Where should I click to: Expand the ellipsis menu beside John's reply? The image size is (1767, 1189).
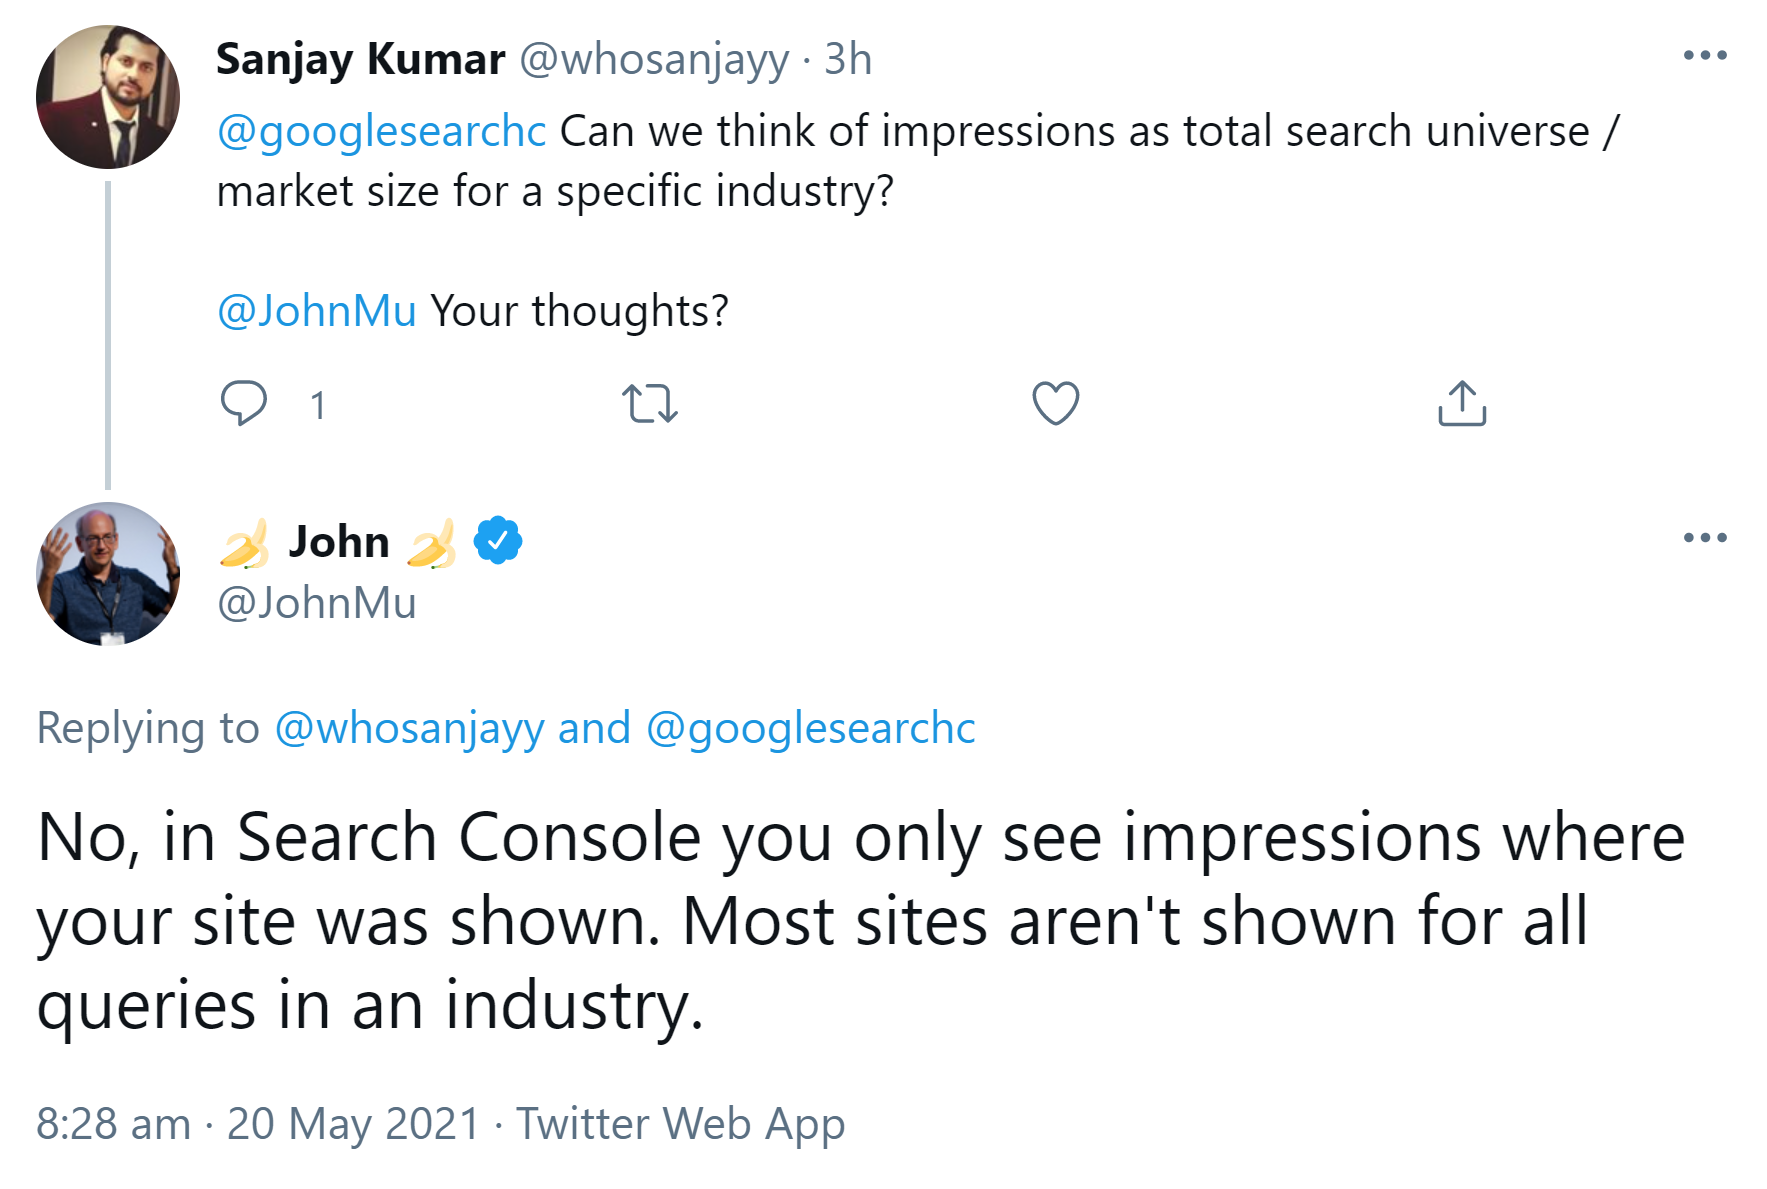1703,537
